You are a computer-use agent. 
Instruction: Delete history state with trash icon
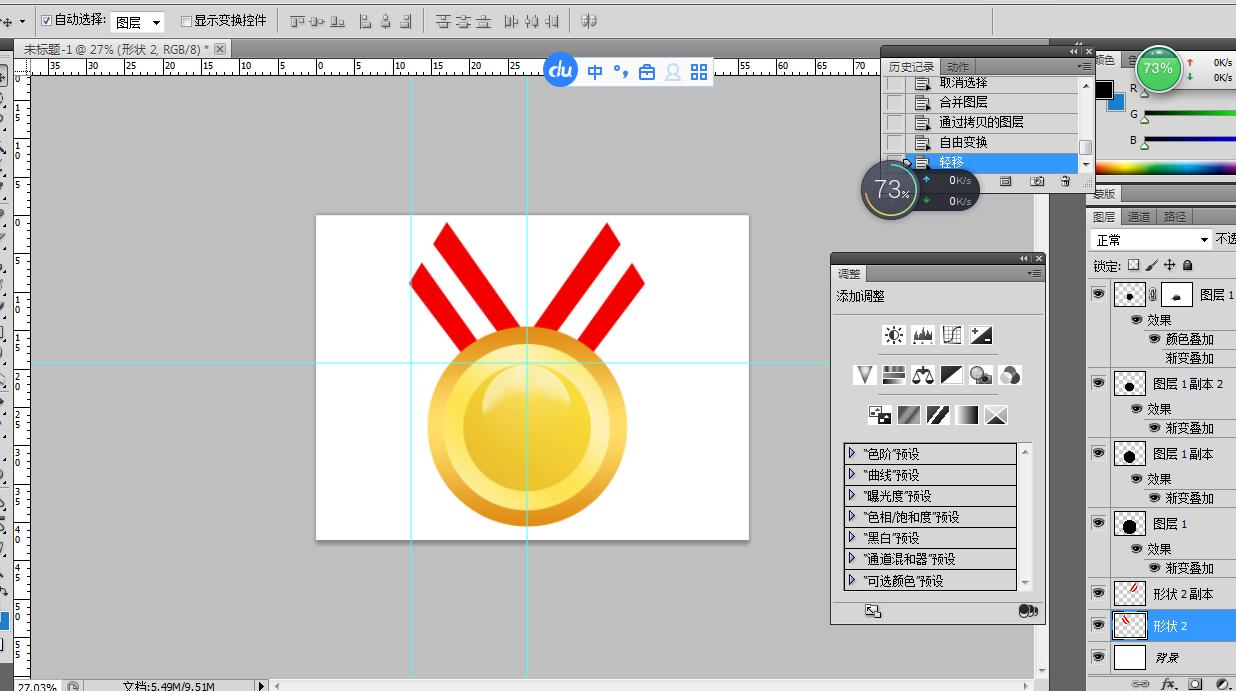[1065, 182]
